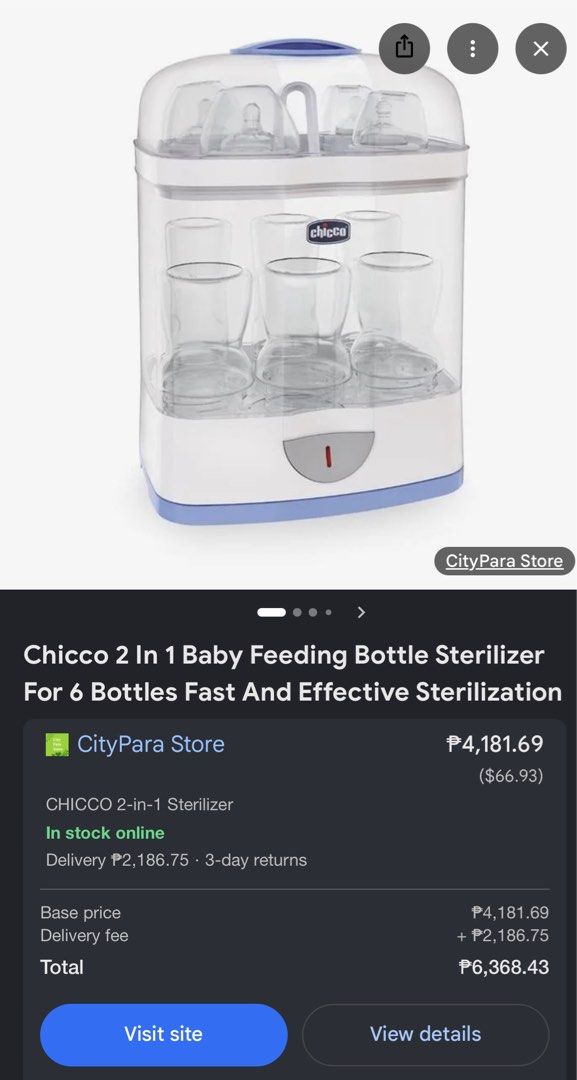Select the fourth carousel dot
Image resolution: width=577 pixels, height=1080 pixels.
pos(328,612)
